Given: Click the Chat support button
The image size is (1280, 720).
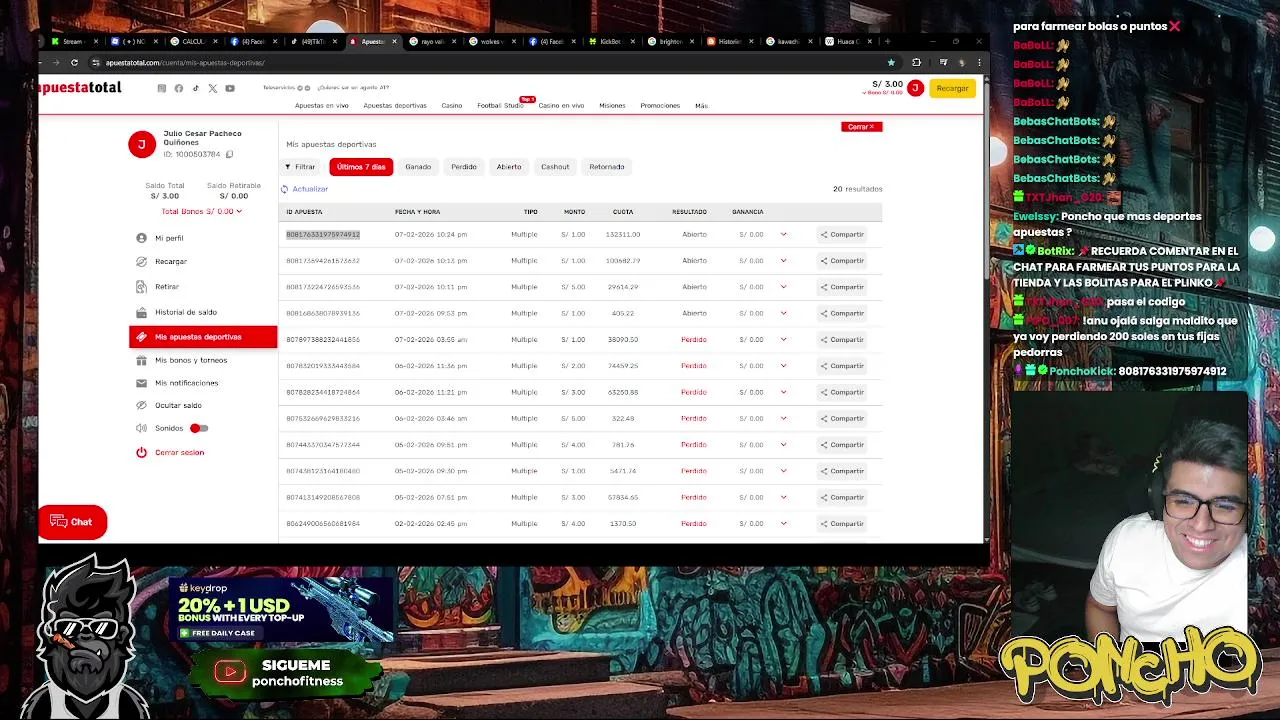Looking at the screenshot, I should [72, 522].
